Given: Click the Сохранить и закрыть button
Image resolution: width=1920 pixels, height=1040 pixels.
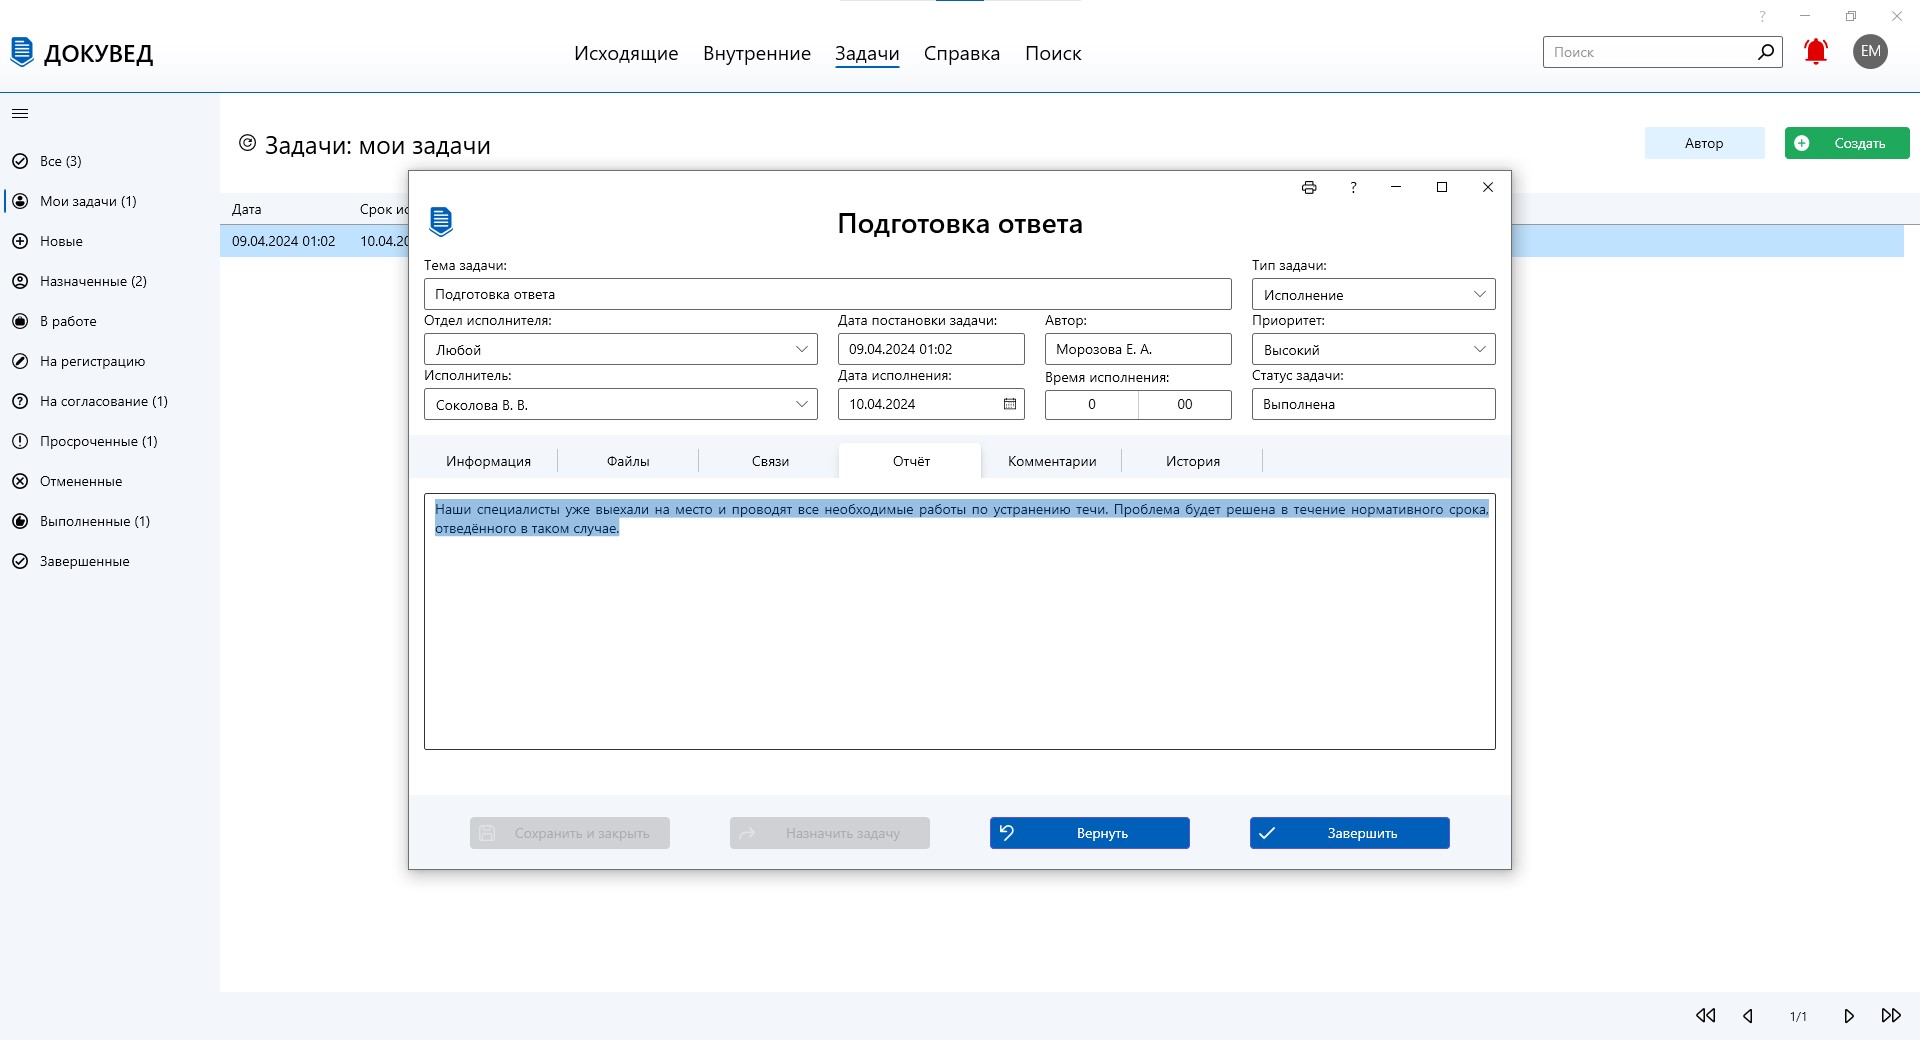Looking at the screenshot, I should [570, 833].
